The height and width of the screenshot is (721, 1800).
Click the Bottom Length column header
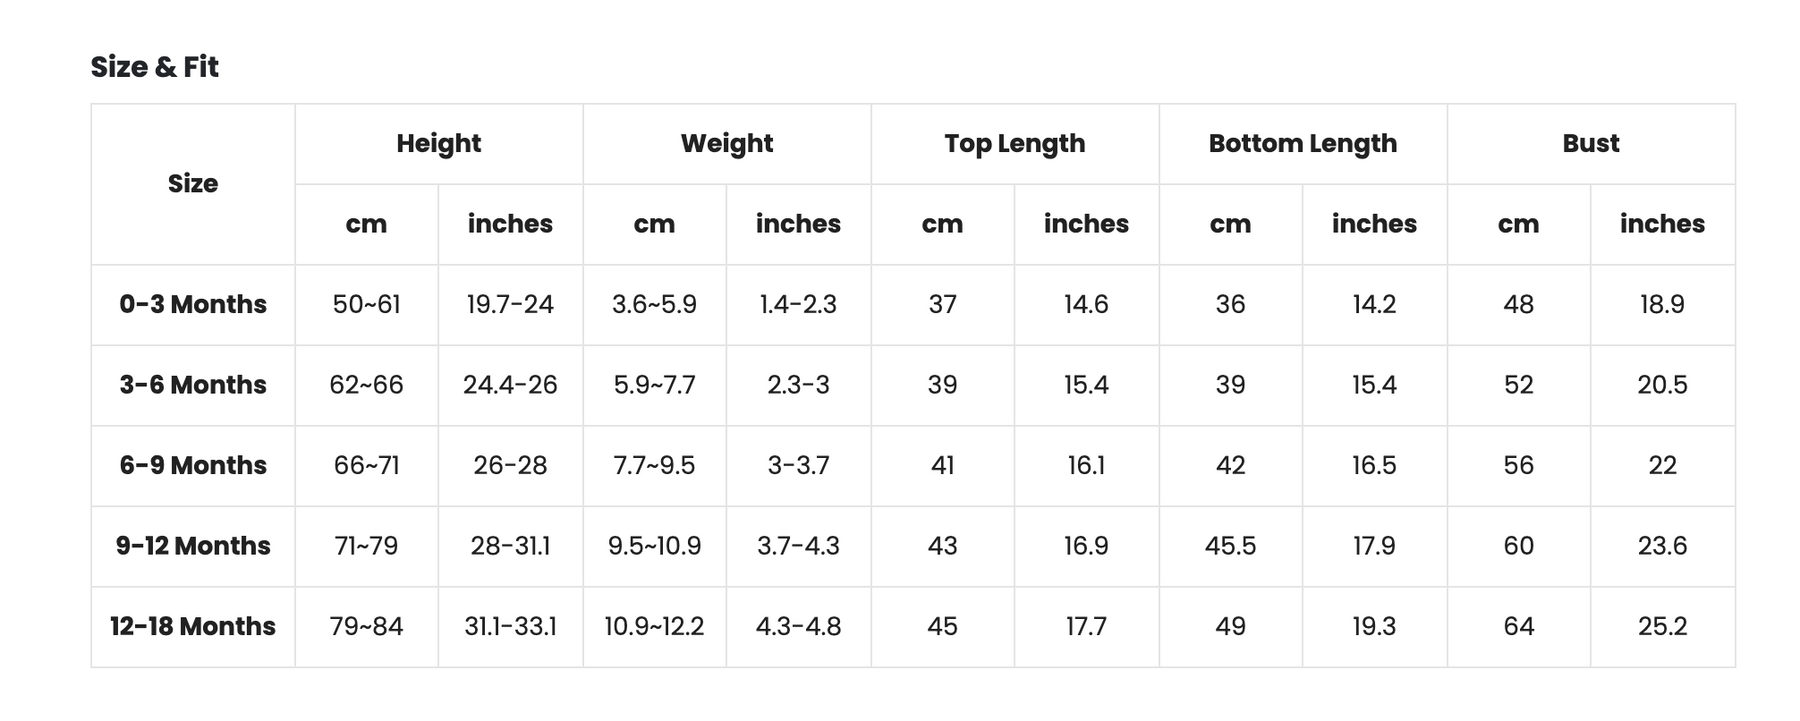coord(1303,144)
